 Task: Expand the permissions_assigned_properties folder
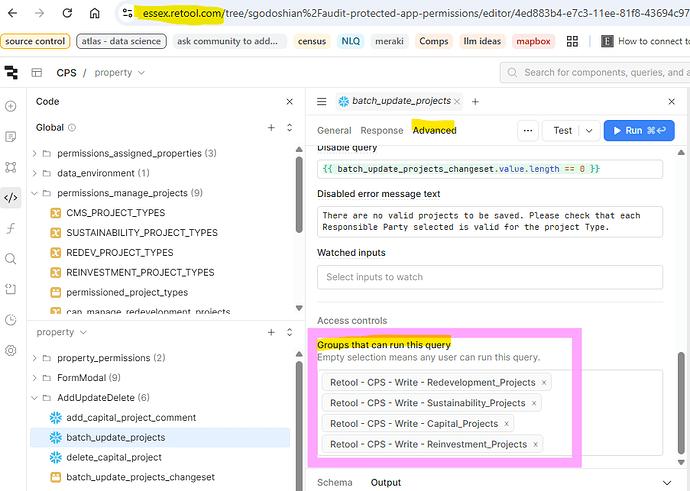point(35,154)
